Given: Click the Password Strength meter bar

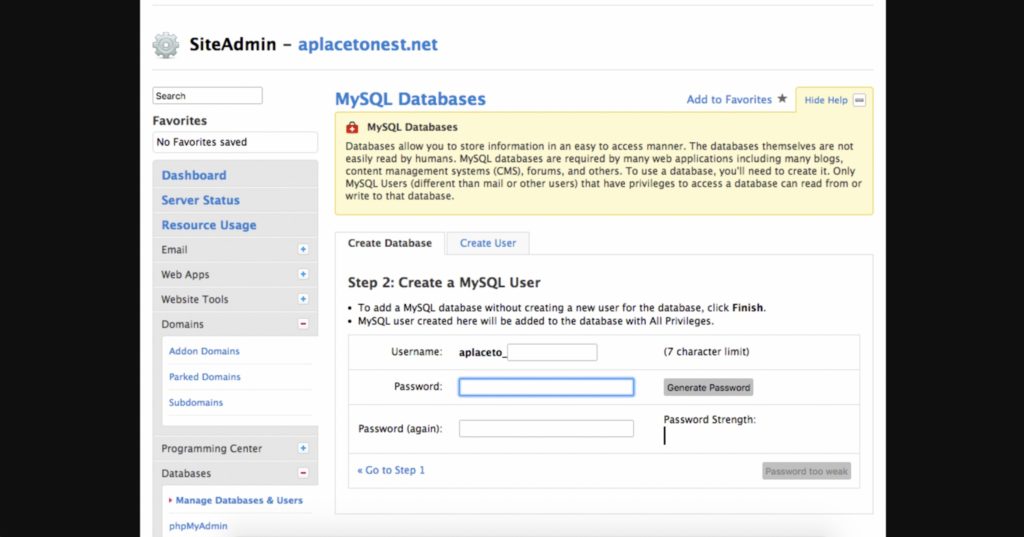Looking at the screenshot, I should pos(665,436).
